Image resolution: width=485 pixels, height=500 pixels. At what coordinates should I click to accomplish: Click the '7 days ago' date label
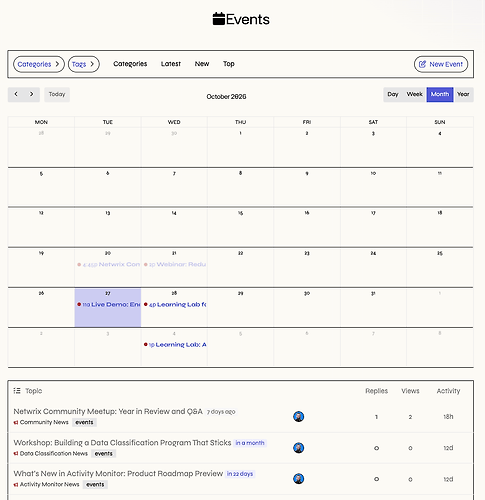[221, 412]
